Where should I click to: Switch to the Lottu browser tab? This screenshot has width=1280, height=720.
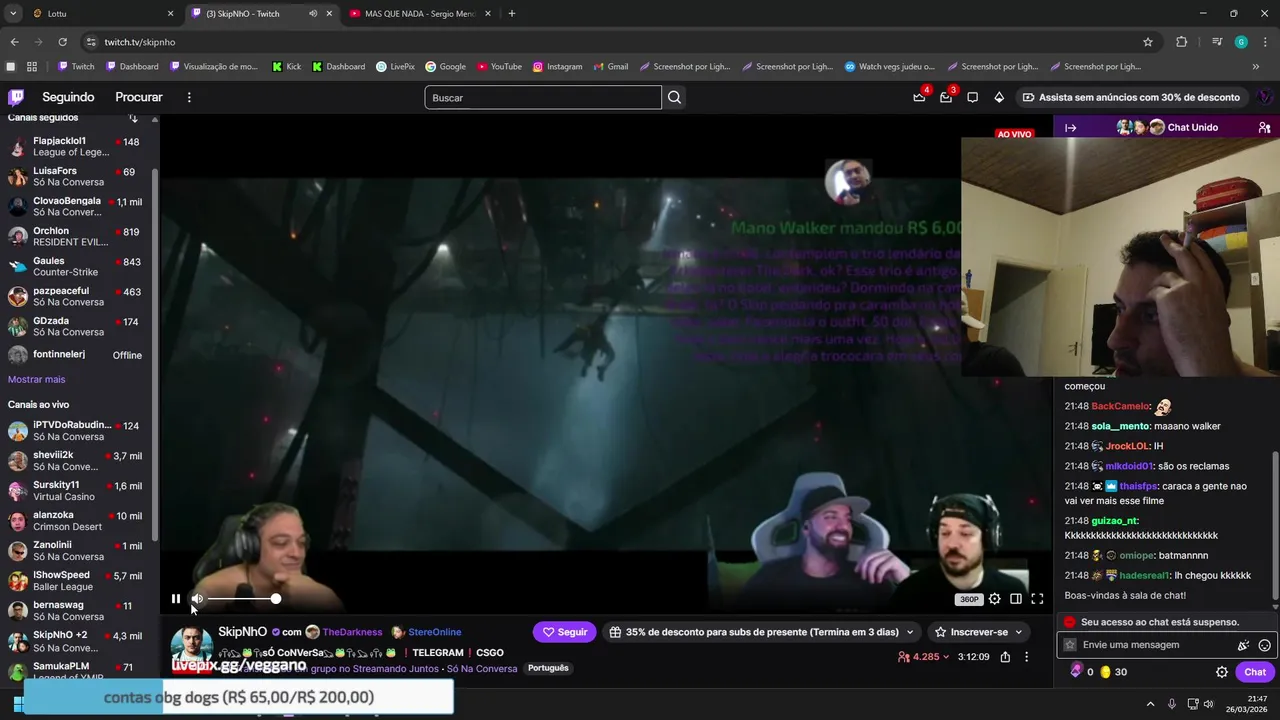pyautogui.click(x=103, y=14)
